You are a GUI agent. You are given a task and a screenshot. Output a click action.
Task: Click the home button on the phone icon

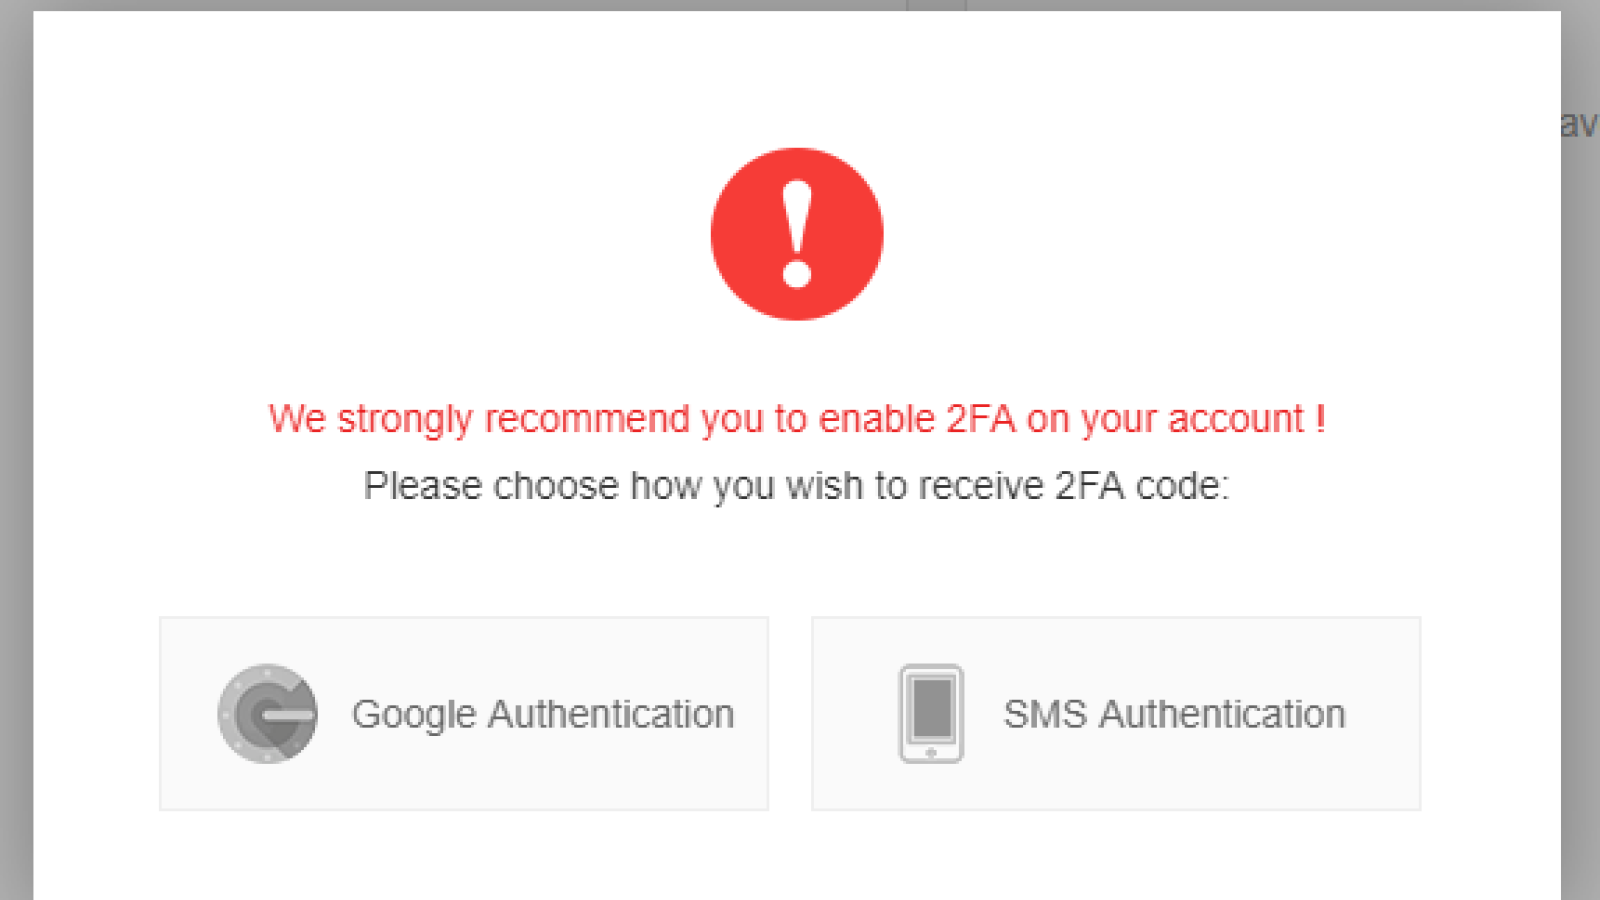[x=931, y=751]
